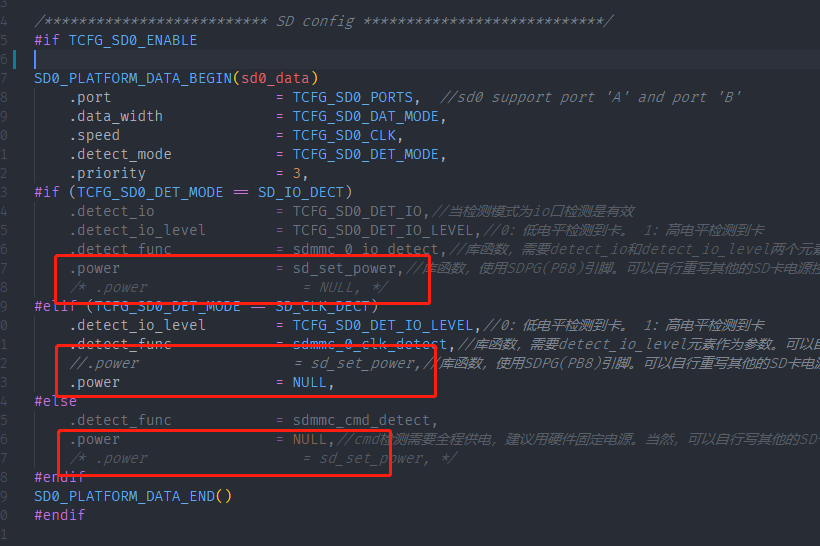Viewport: 820px width, 546px height.
Task: Click TCFG_SD0_DAT_MODE value
Action: 366,117
